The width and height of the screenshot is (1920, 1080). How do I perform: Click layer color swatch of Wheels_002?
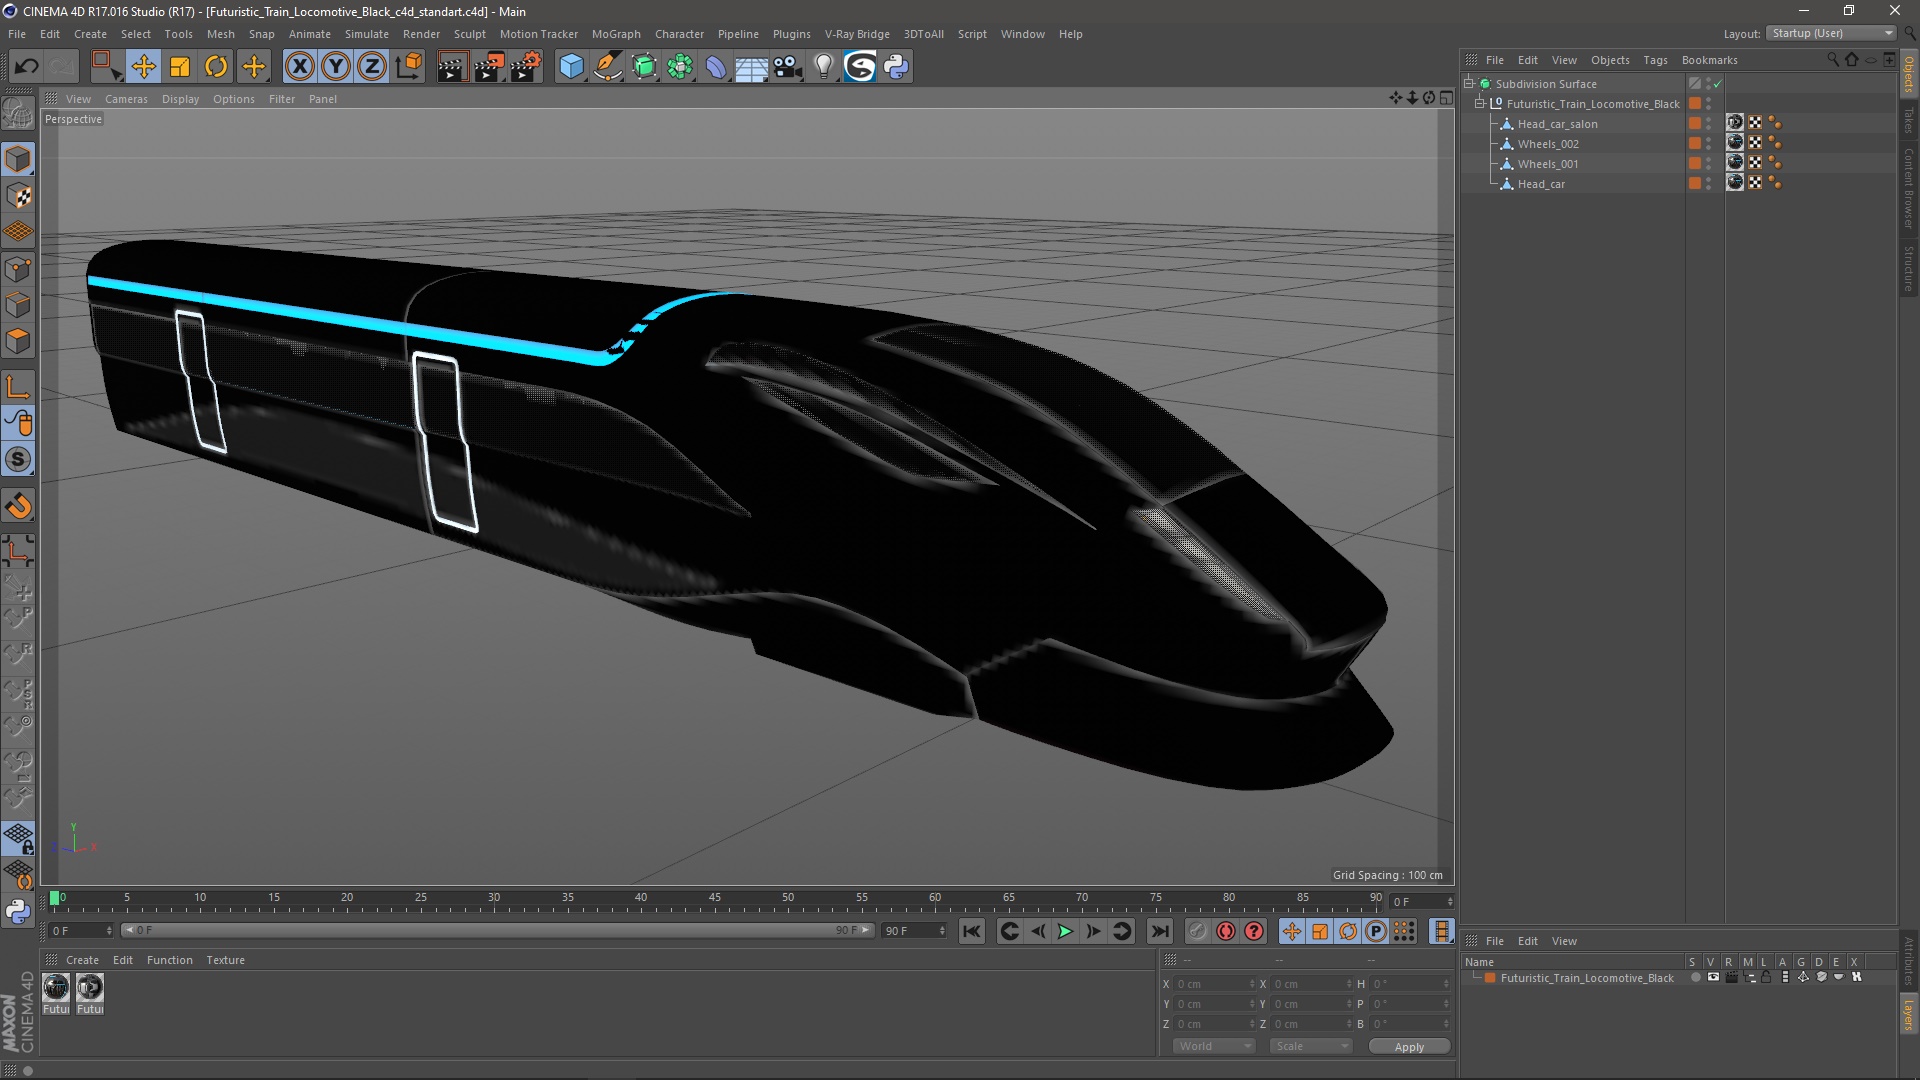tap(1695, 144)
